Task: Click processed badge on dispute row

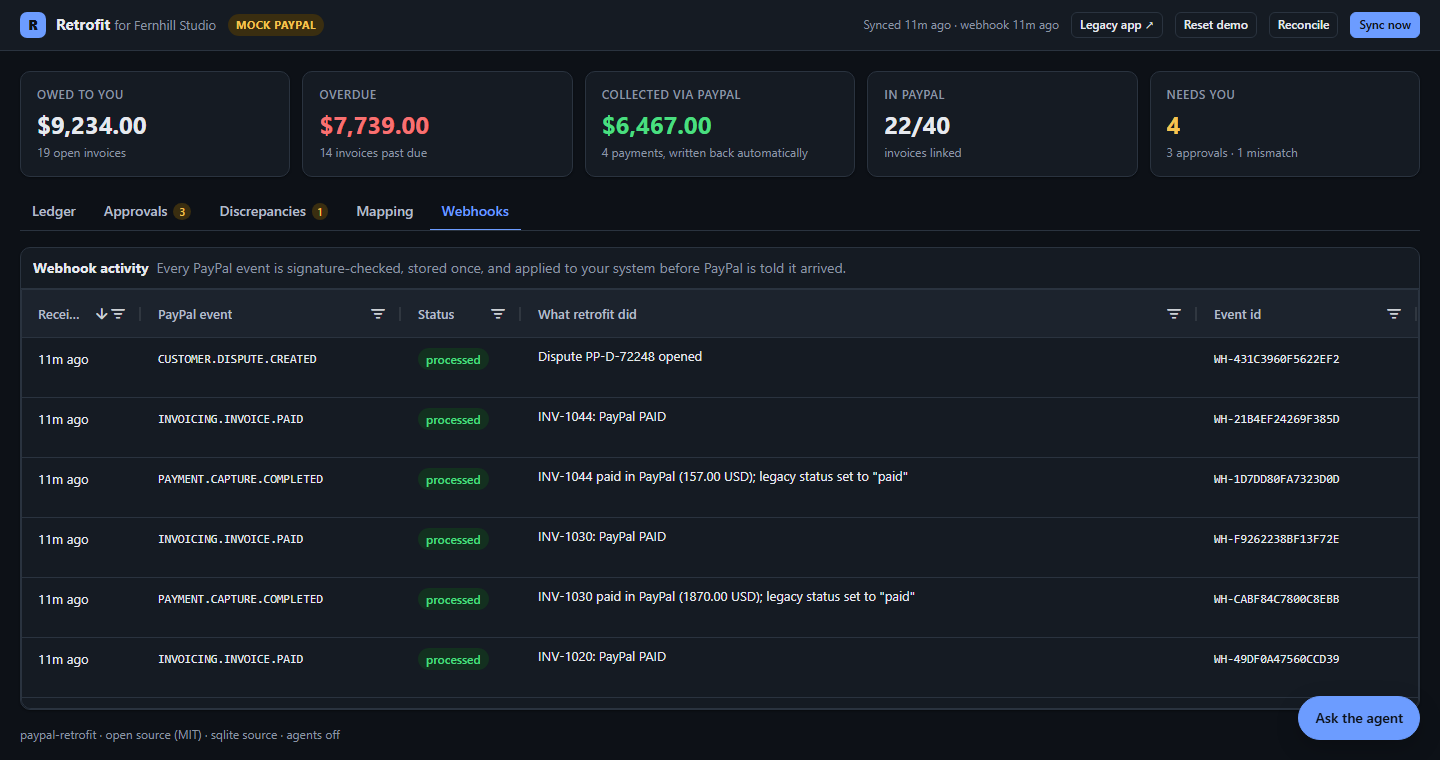Action: pyautogui.click(x=453, y=360)
